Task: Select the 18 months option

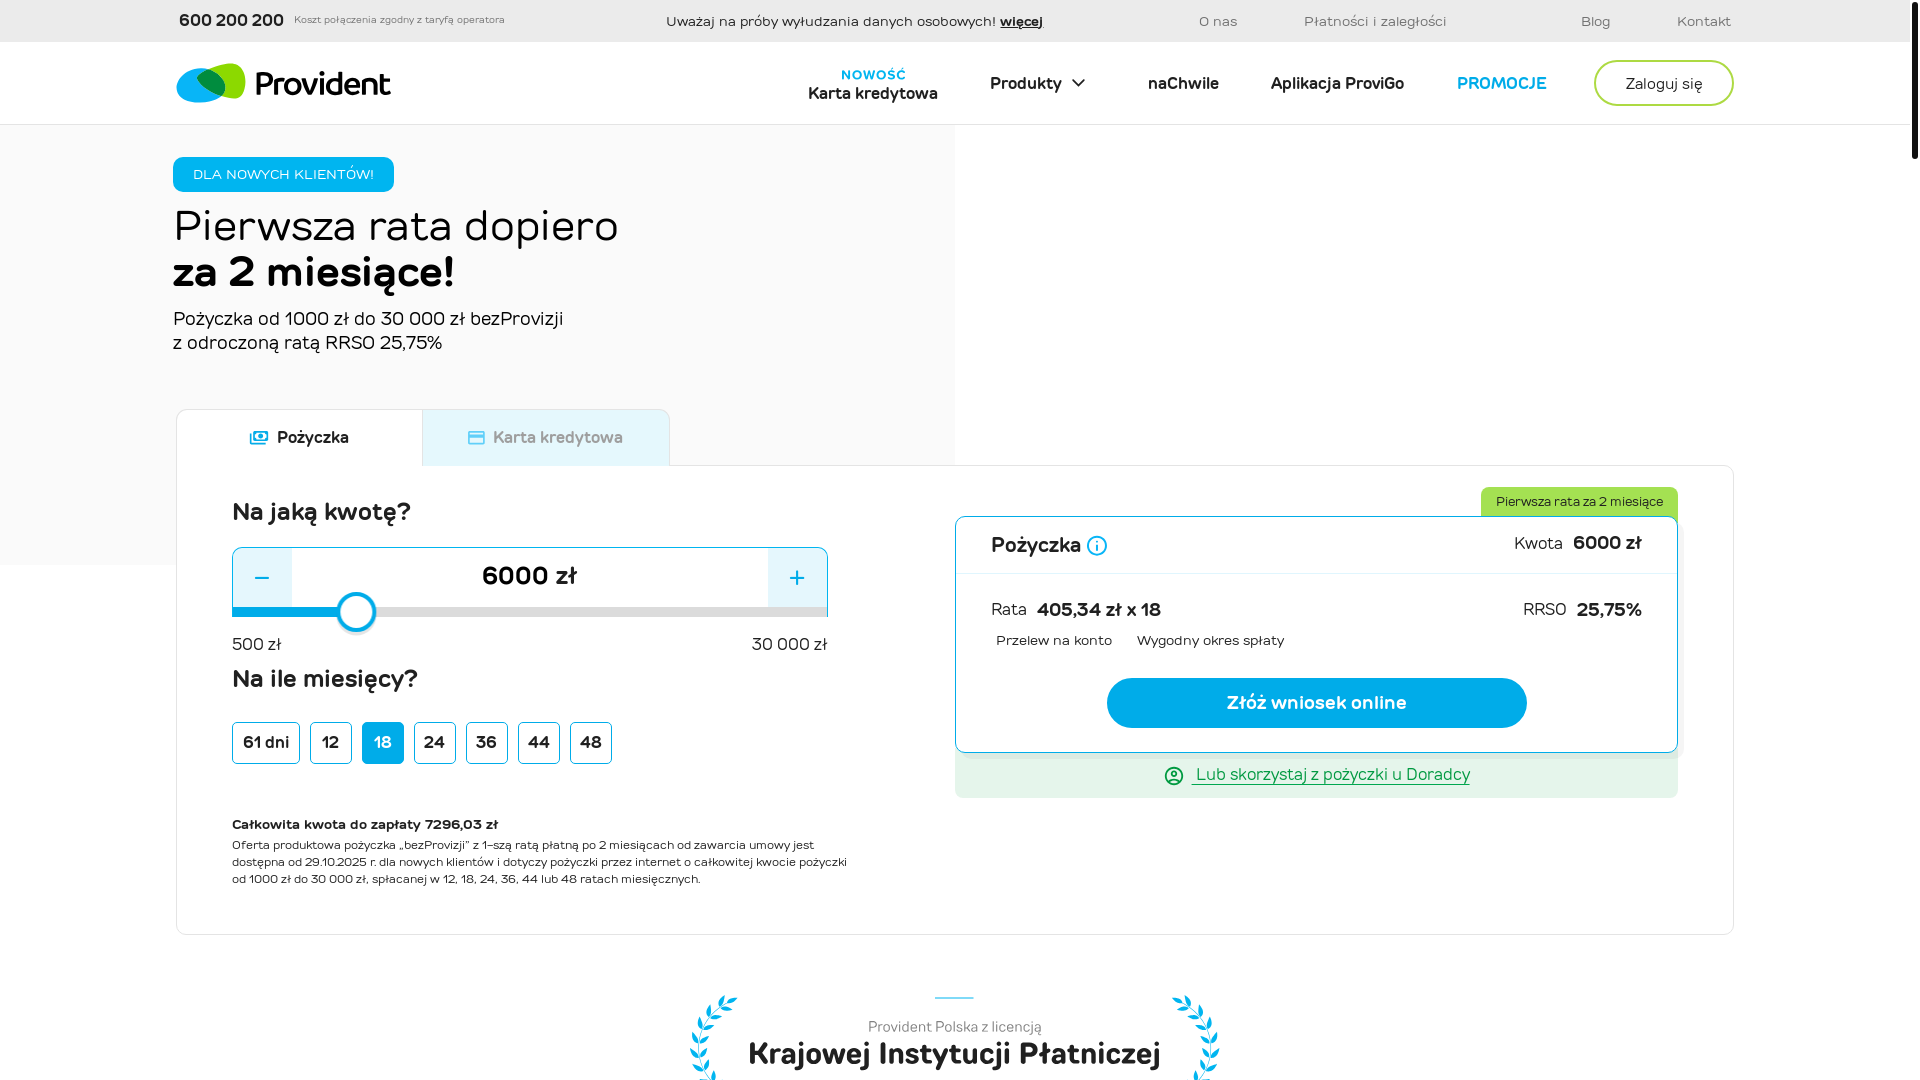Action: coord(383,743)
